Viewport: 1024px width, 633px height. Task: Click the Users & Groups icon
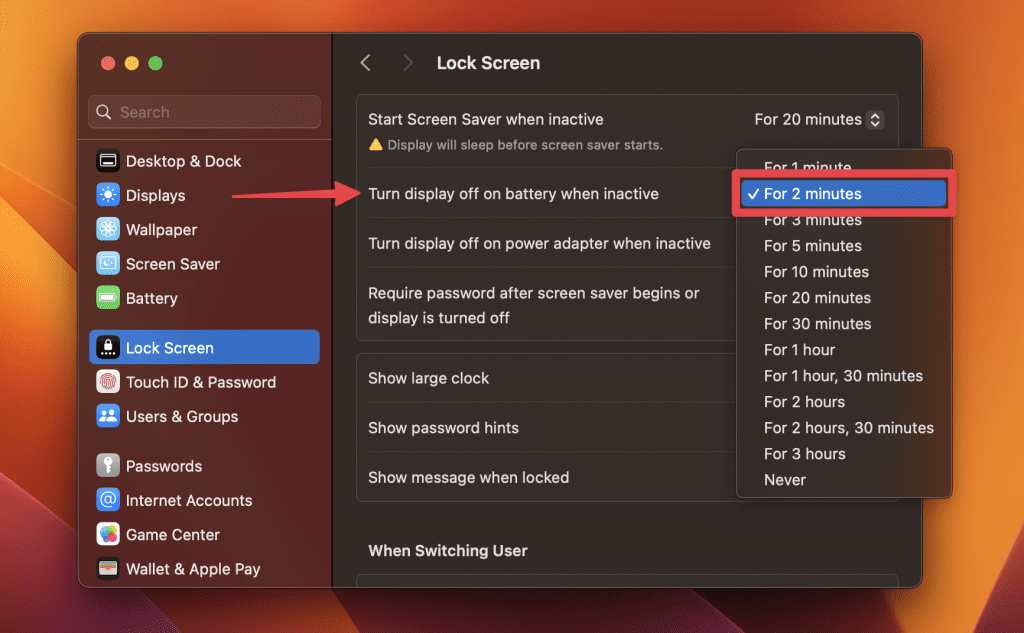(108, 416)
